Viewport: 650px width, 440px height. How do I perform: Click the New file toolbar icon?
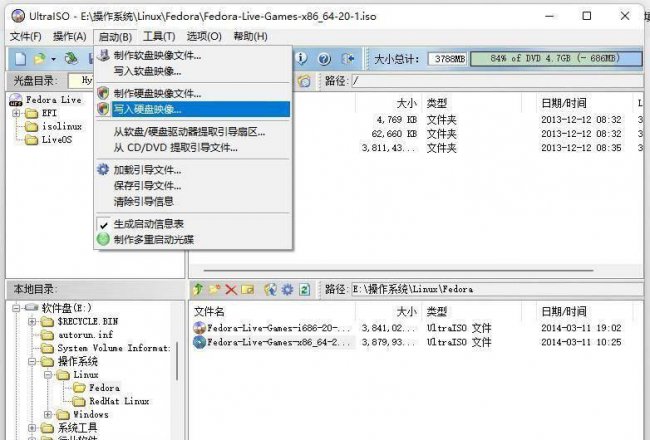coord(20,59)
